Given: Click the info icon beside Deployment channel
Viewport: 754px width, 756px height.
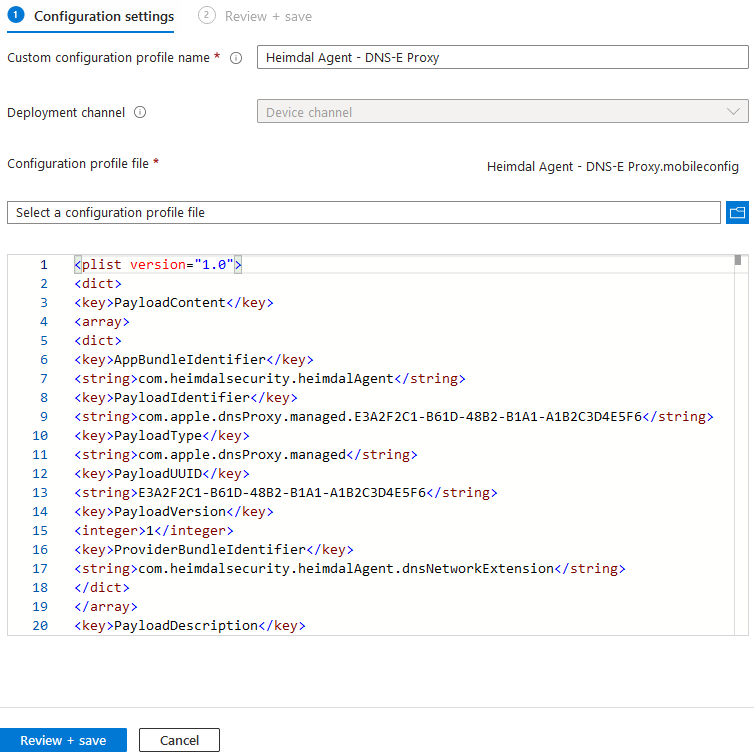Looking at the screenshot, I should [x=140, y=112].
